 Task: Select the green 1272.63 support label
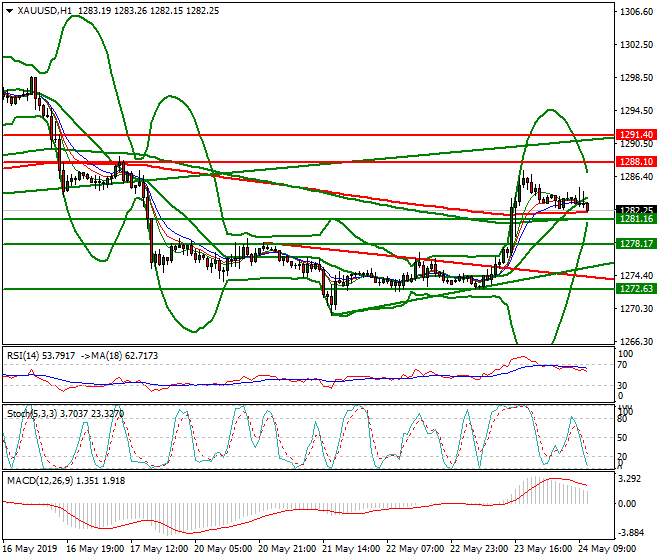pyautogui.click(x=636, y=288)
